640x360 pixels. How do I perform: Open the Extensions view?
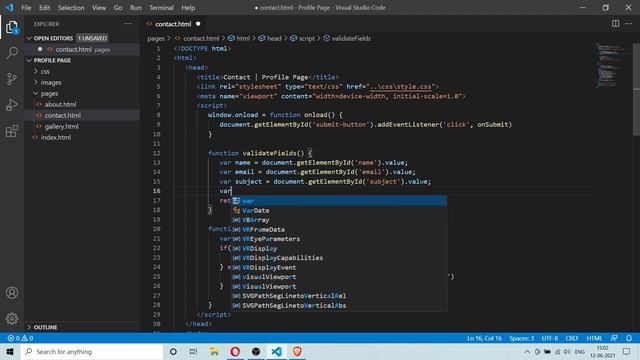tap(12, 131)
